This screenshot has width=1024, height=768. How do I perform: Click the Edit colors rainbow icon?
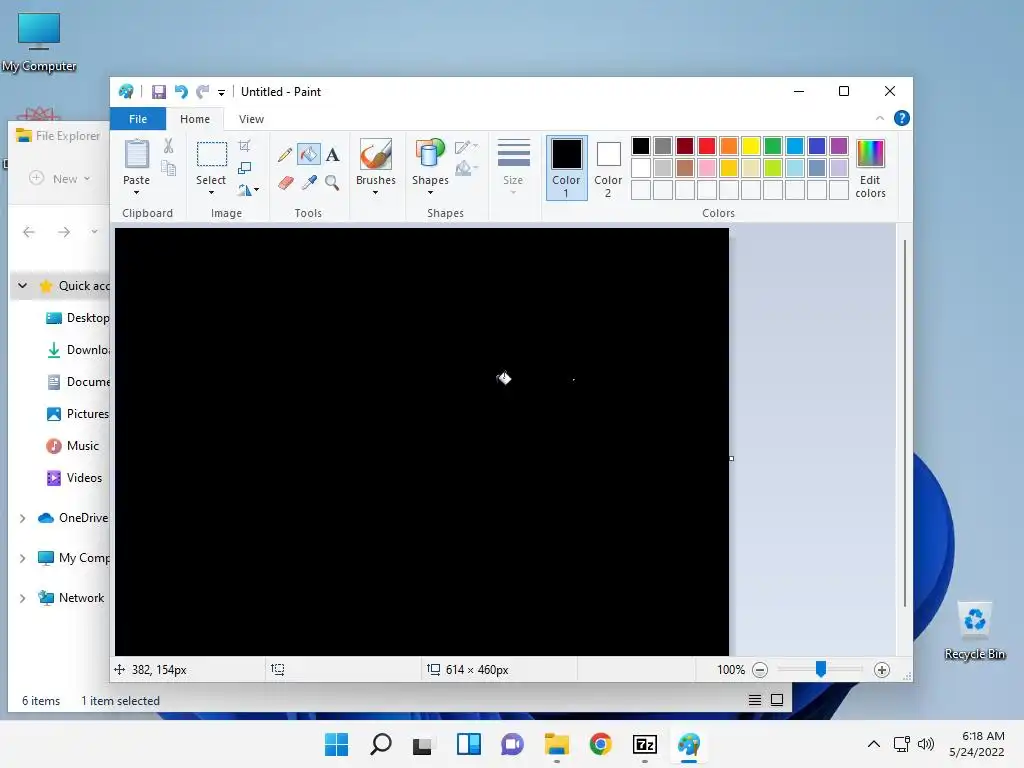[870, 154]
